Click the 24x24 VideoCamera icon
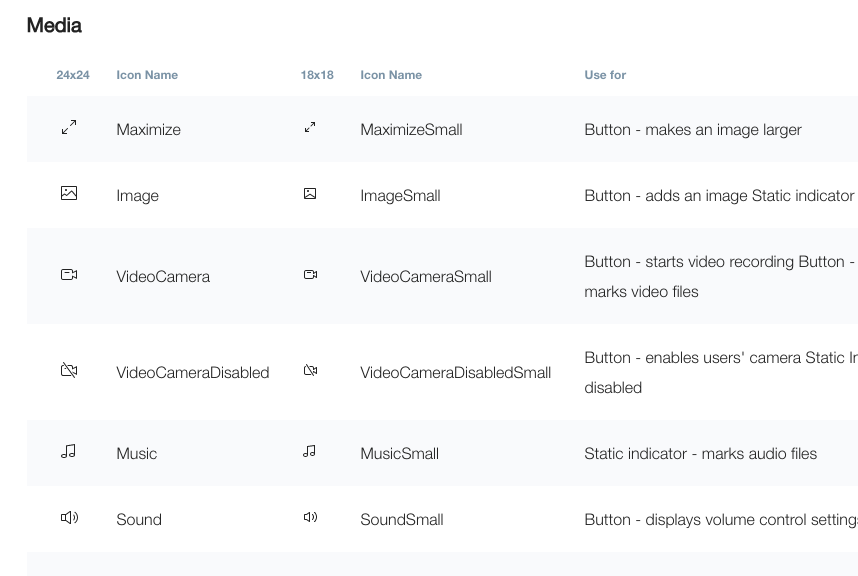The image size is (858, 576). point(69,275)
